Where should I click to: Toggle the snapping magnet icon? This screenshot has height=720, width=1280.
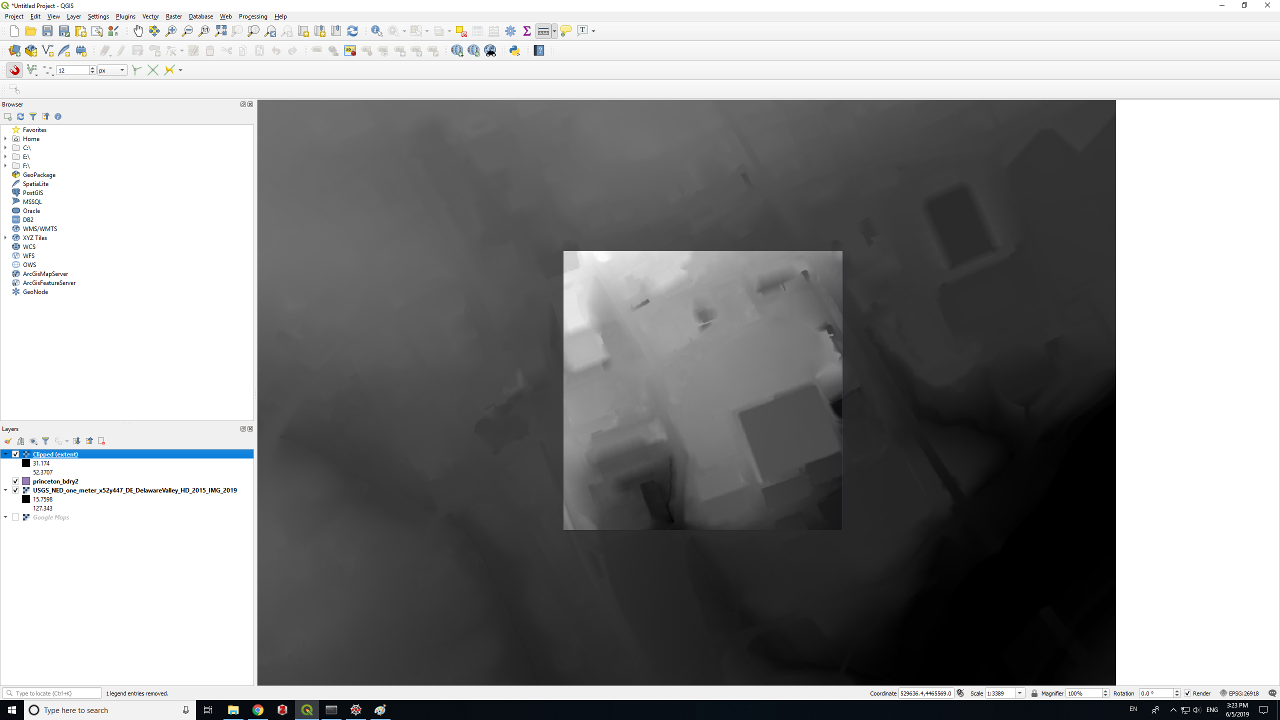click(x=14, y=70)
